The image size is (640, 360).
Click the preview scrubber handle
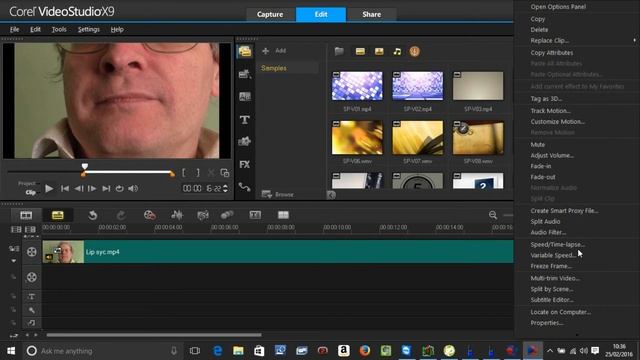point(84,167)
